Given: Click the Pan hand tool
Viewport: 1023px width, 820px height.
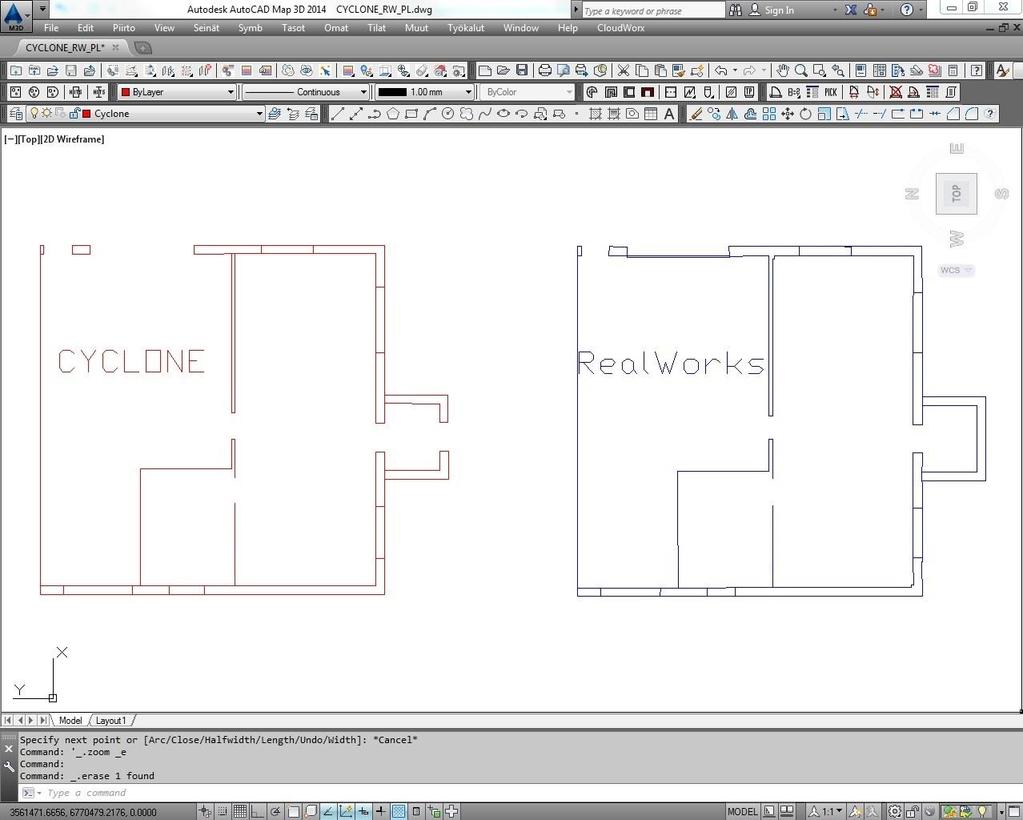Looking at the screenshot, I should click(782, 70).
